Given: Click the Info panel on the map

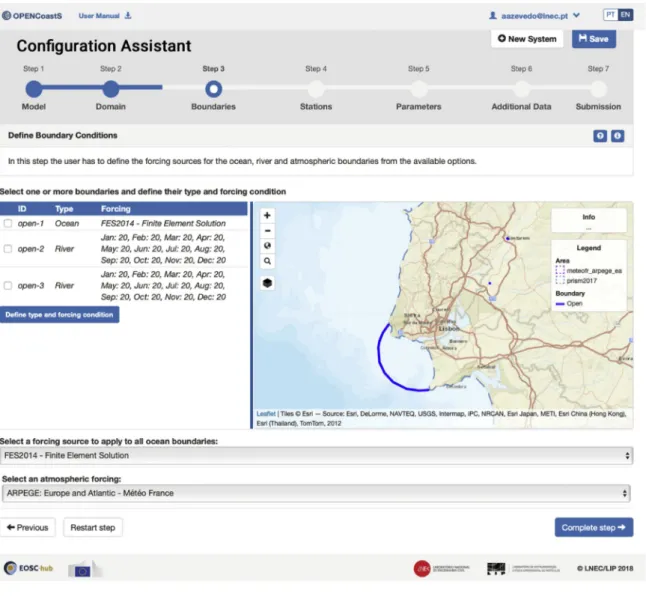Looking at the screenshot, I should click(x=589, y=221).
